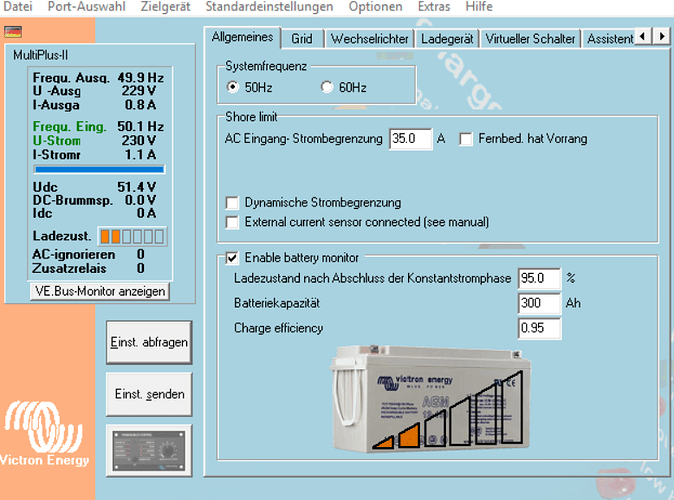Click the Batteriekapazität 300 Ah field
Viewport: 674px width, 500px height.
click(x=539, y=303)
